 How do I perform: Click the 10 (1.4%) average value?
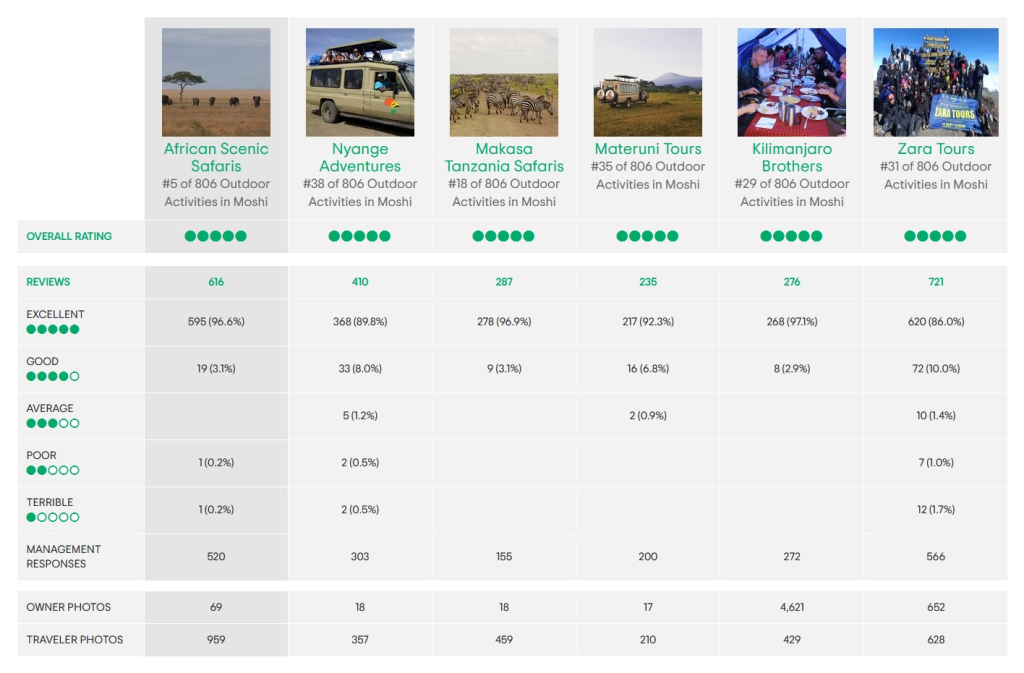[936, 416]
